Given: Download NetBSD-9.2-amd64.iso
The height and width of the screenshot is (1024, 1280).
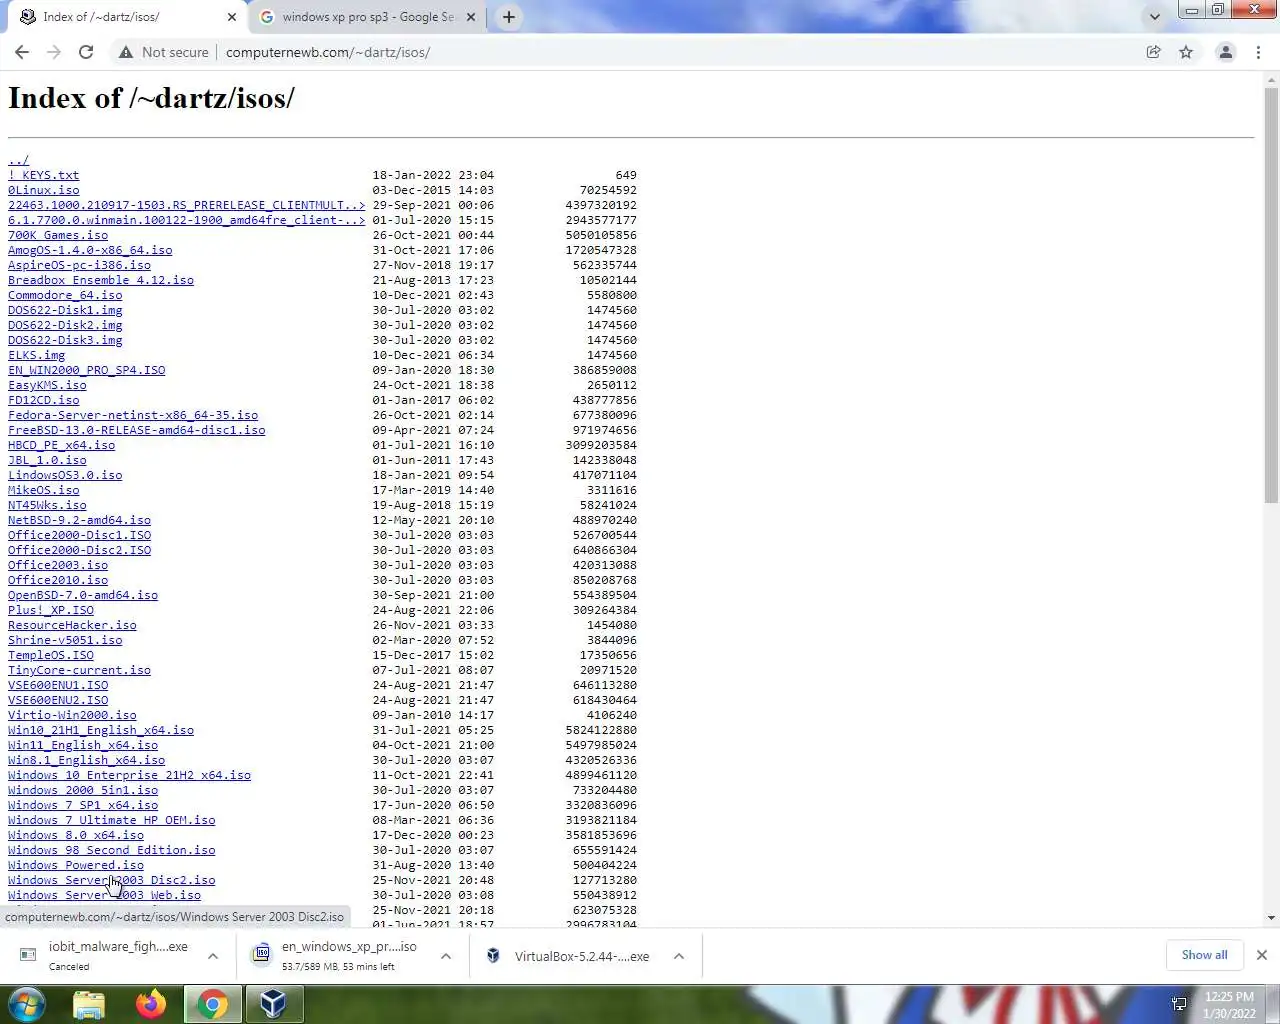Looking at the screenshot, I should (x=79, y=520).
